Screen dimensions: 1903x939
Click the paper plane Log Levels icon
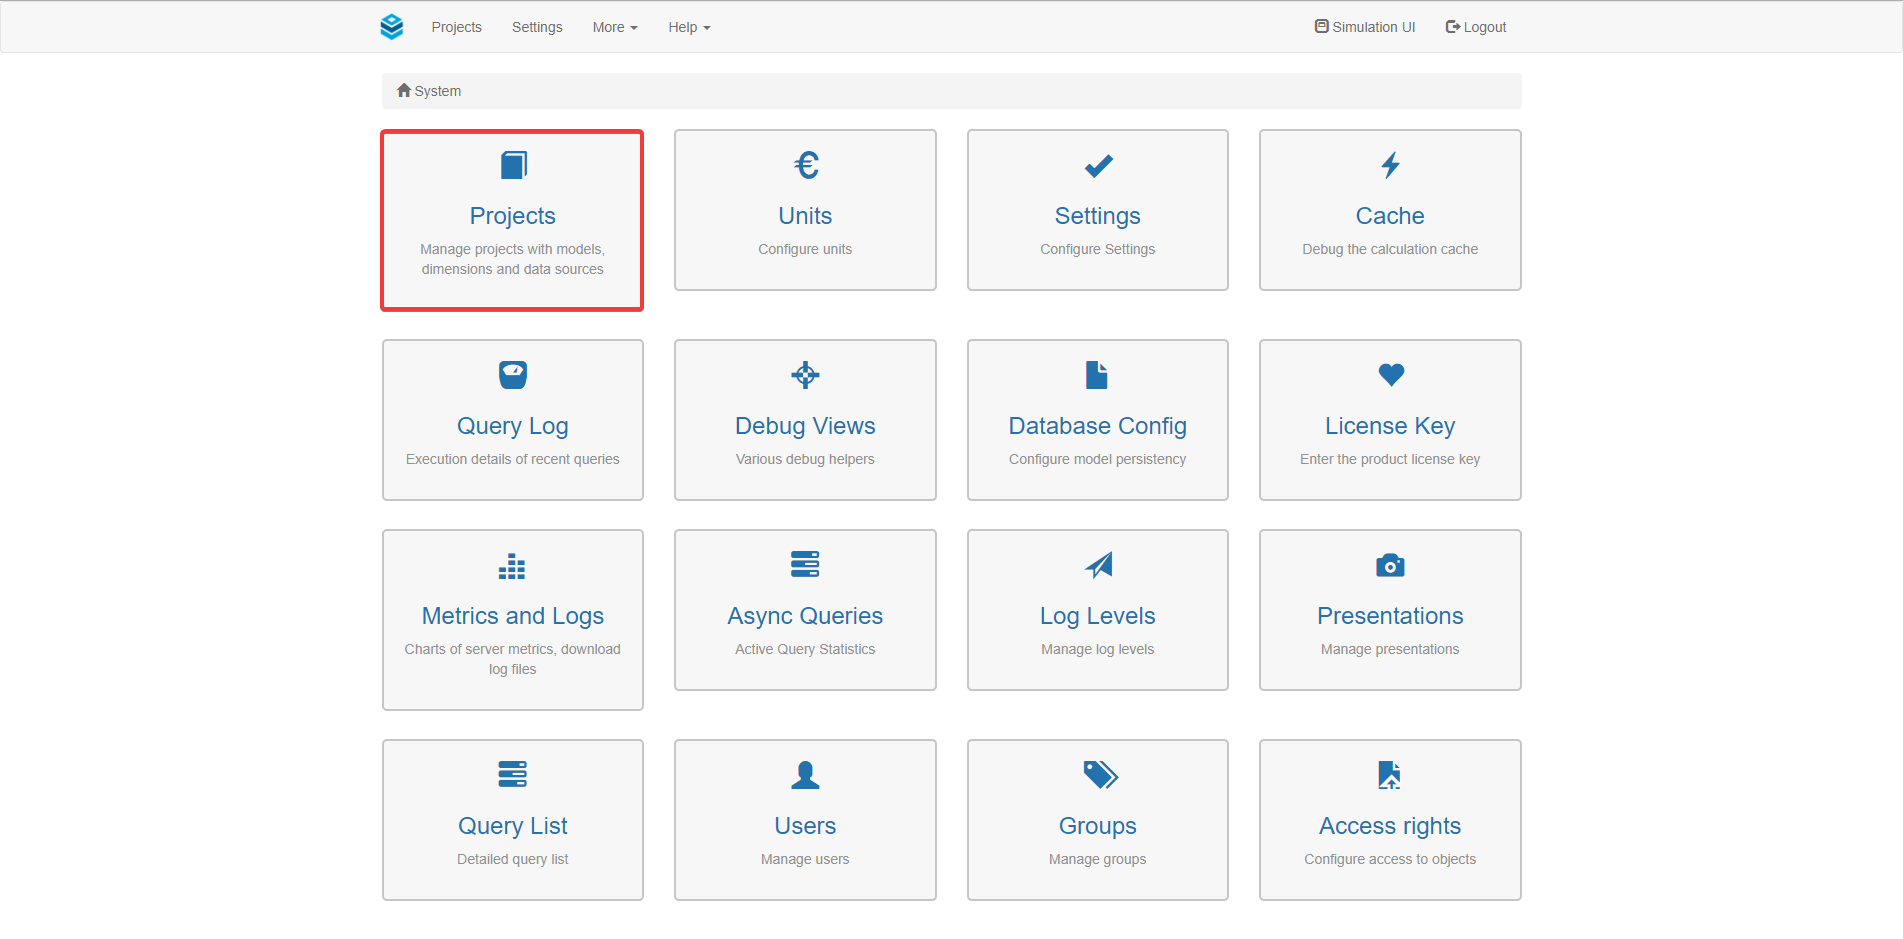[x=1099, y=565]
